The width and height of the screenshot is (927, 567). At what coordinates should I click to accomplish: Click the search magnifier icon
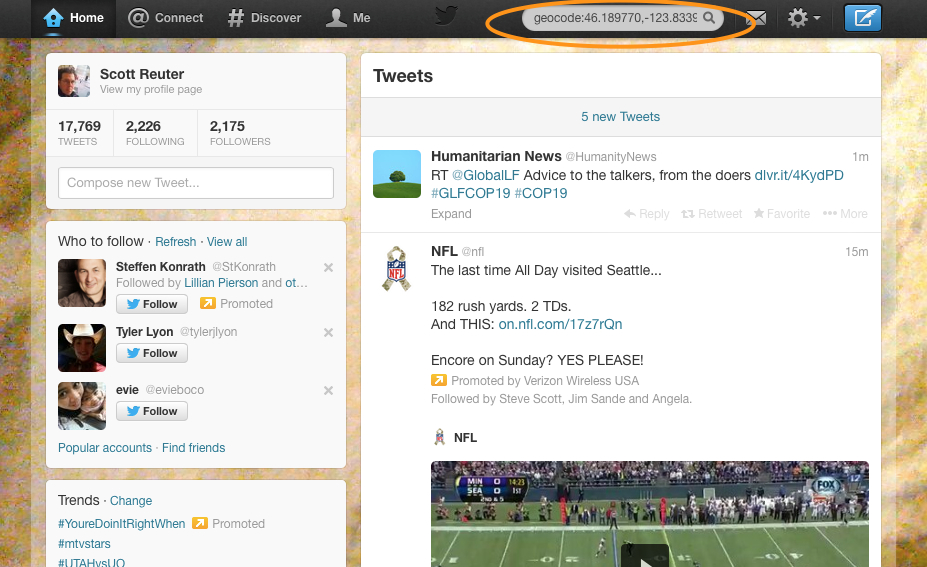coord(709,18)
